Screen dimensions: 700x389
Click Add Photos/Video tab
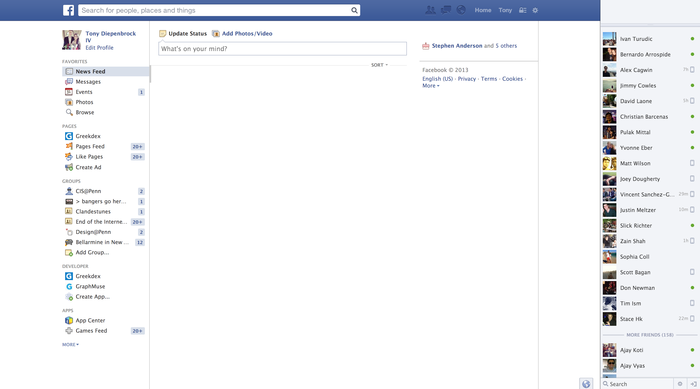(242, 33)
